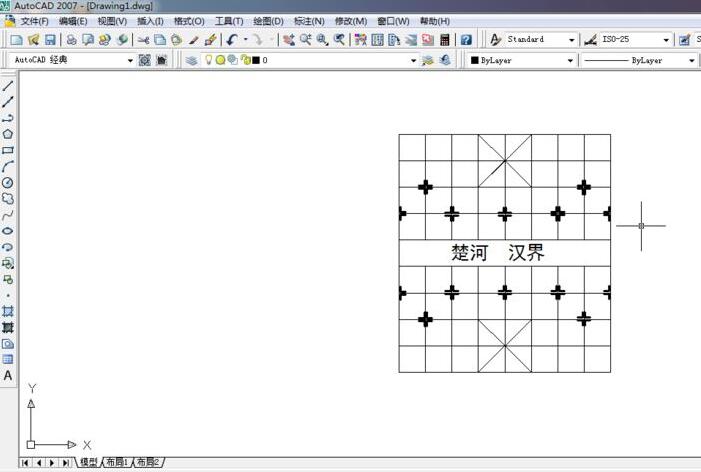The image size is (701, 472).
Task: Choose the Rectangle draw tool
Action: 8,150
